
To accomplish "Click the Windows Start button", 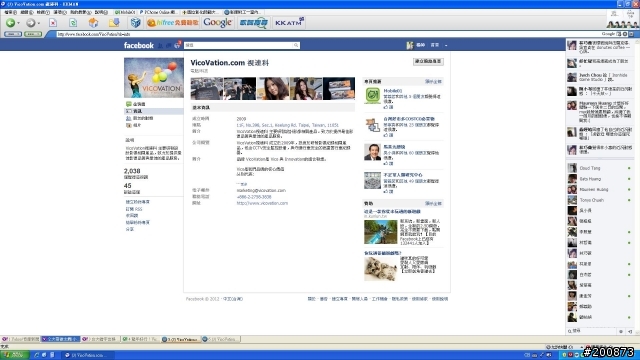I will 15,355.
